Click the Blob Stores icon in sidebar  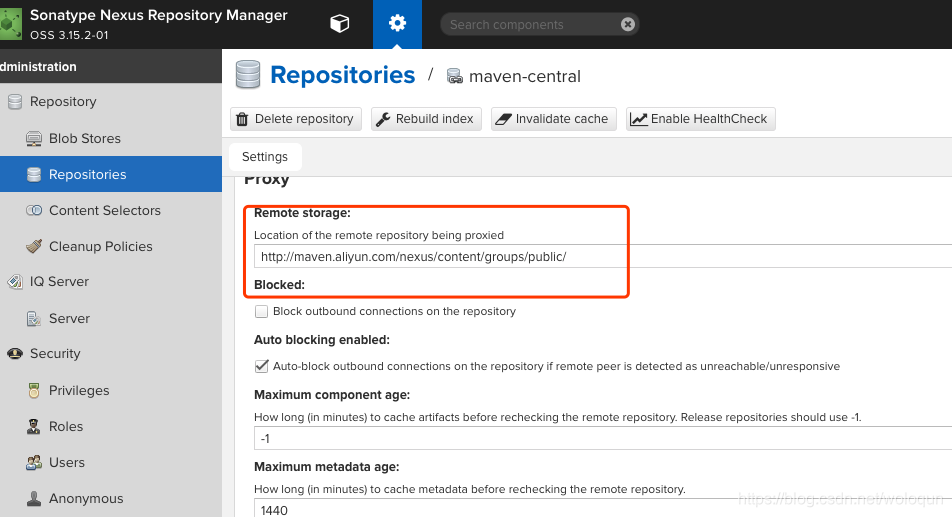[x=33, y=139]
